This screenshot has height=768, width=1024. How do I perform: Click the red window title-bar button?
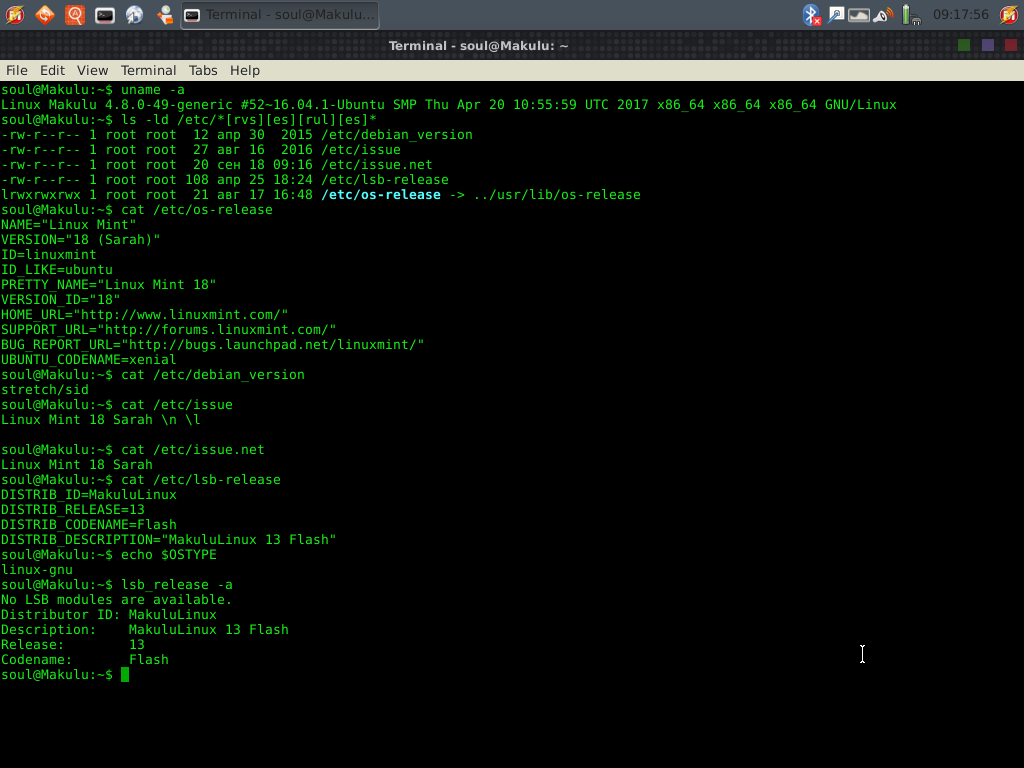point(1011,44)
